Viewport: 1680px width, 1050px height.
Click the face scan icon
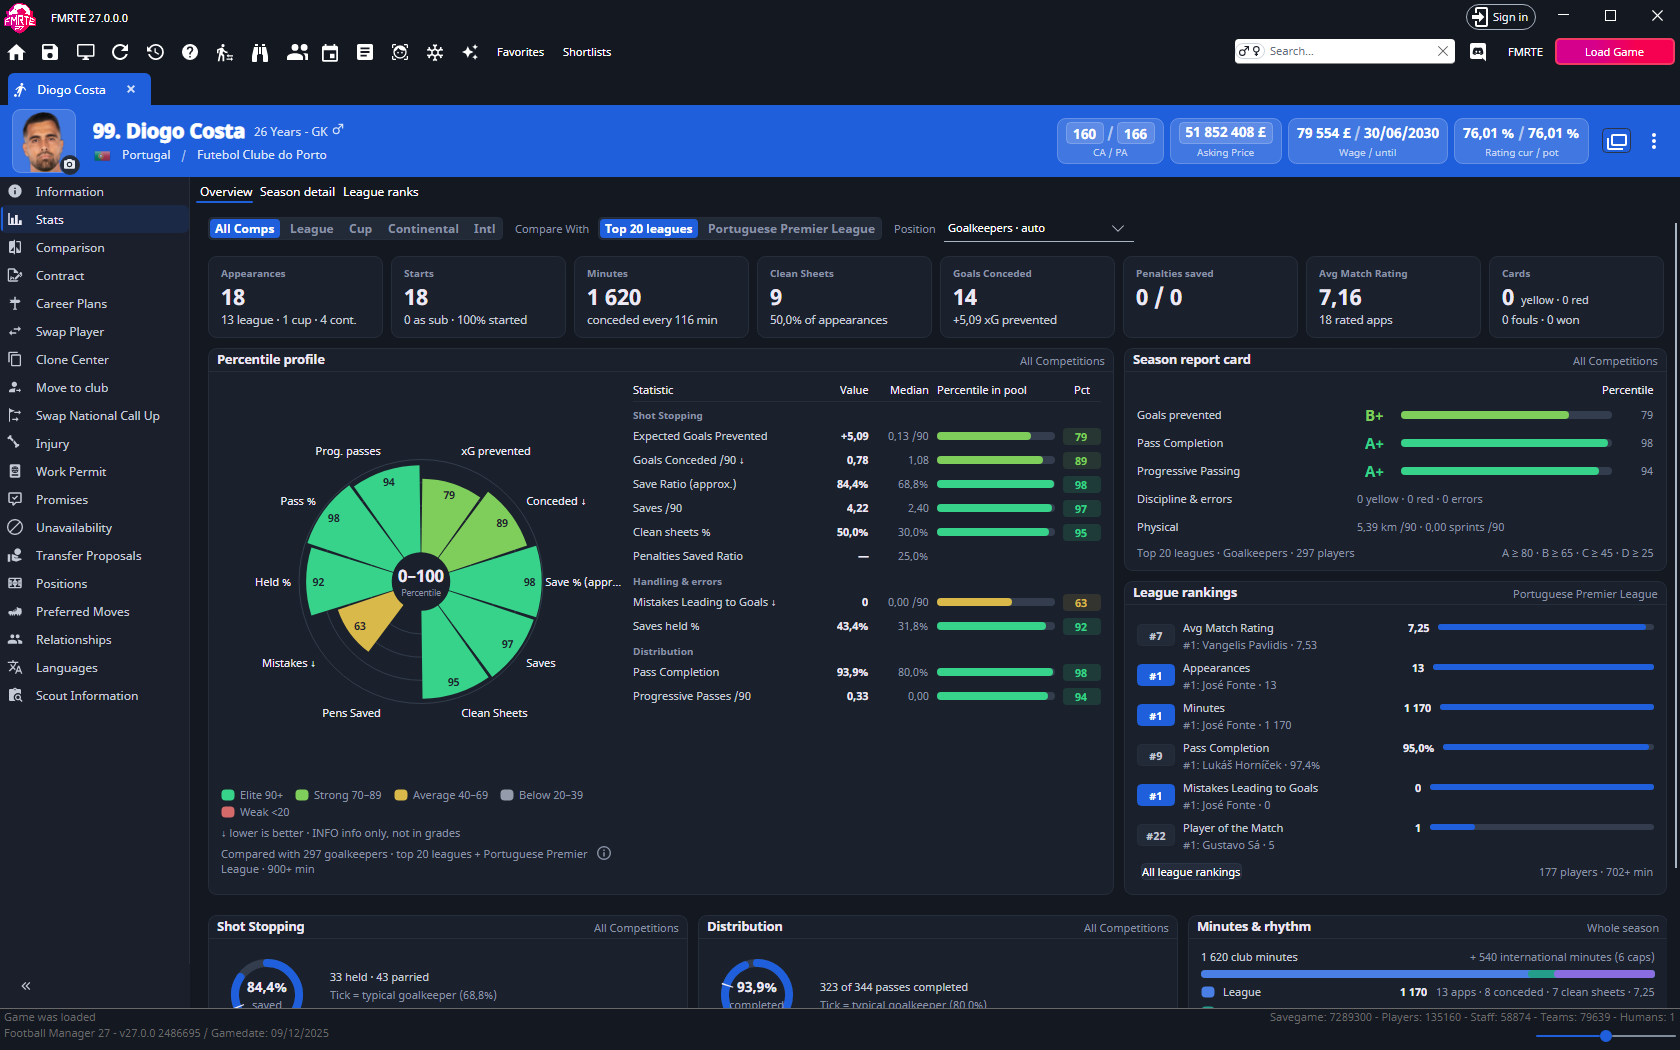pyautogui.click(x=400, y=52)
